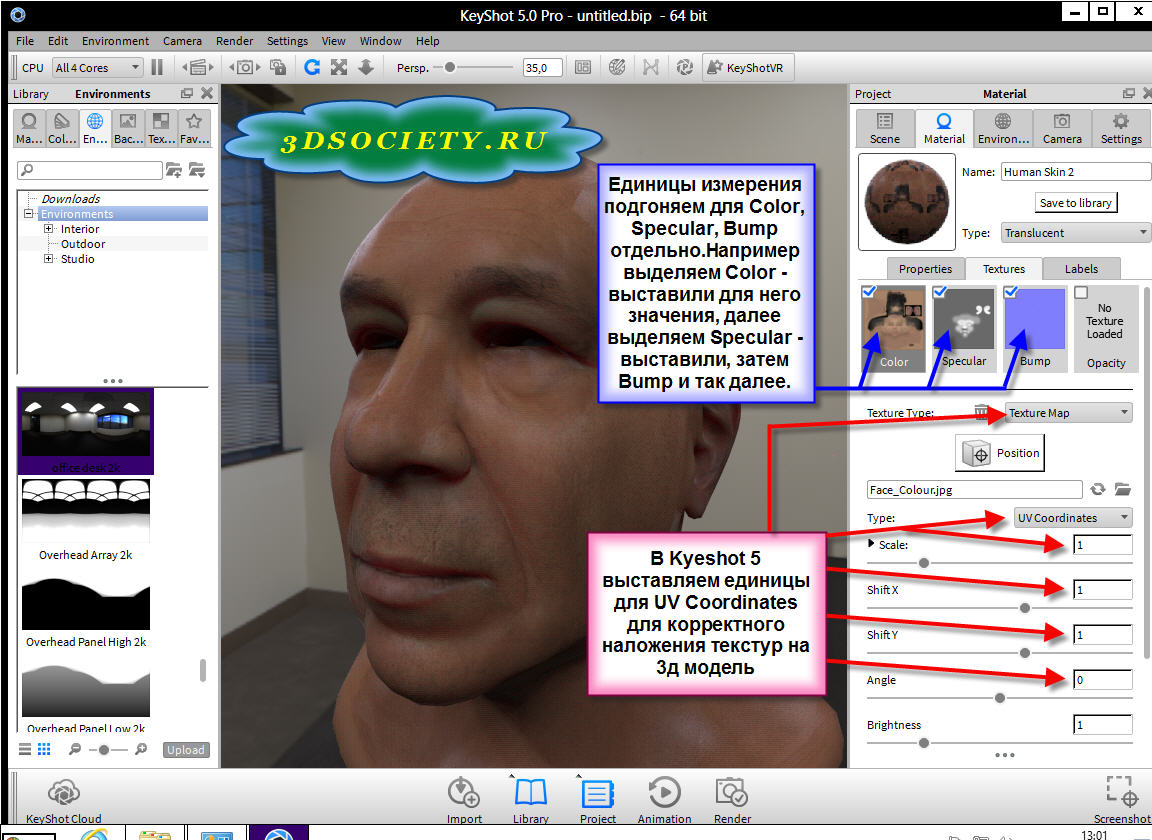The image size is (1152, 840).
Task: Switch Library to list view icon
Action: 25,749
